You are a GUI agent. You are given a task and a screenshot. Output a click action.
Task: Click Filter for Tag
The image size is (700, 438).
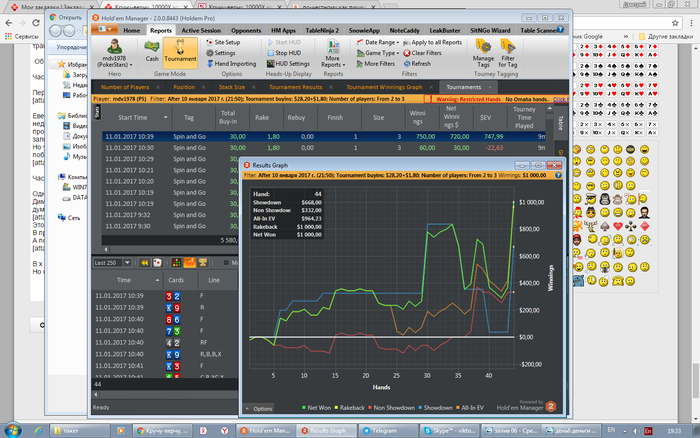[508, 53]
